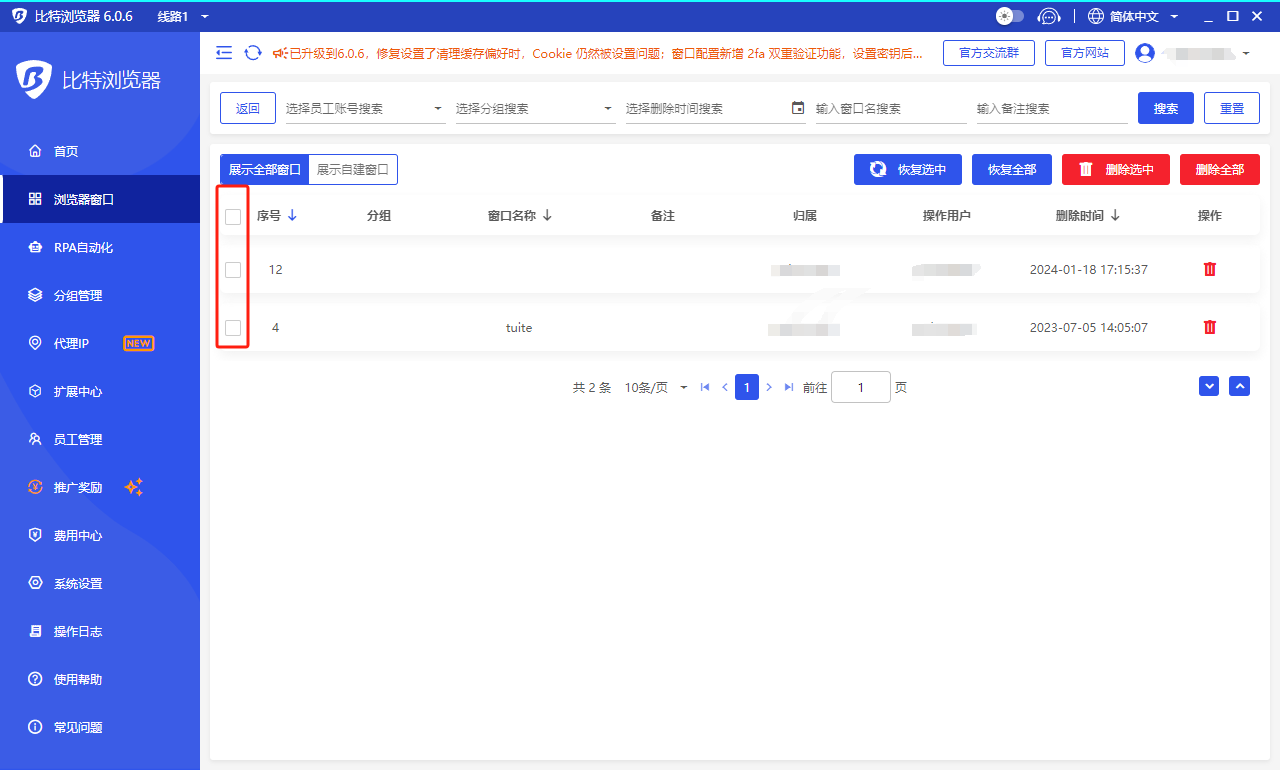Check the checkbox for row 12
Viewport: 1280px width, 770px height.
click(233, 270)
